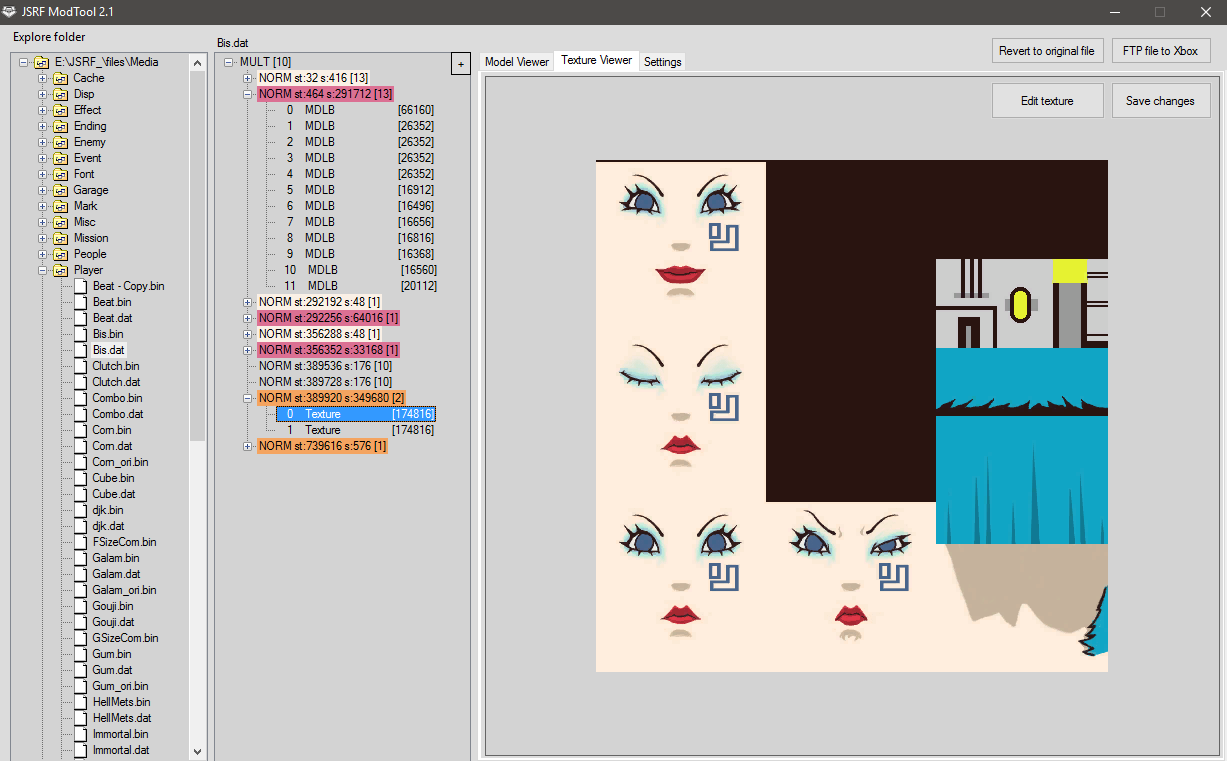This screenshot has width=1227, height=761.
Task: Click the Immortal.bin file icon
Action: click(79, 734)
